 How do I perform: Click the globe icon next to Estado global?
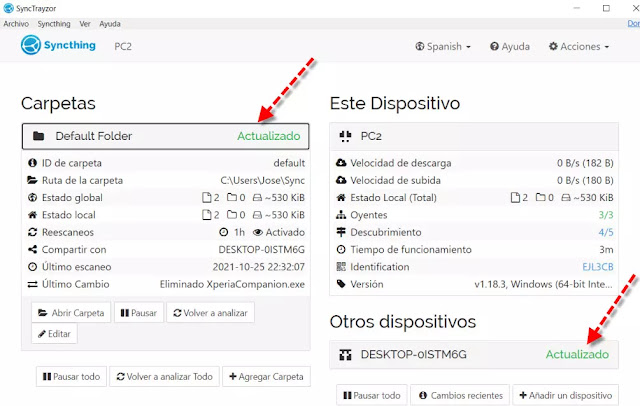click(x=32, y=197)
